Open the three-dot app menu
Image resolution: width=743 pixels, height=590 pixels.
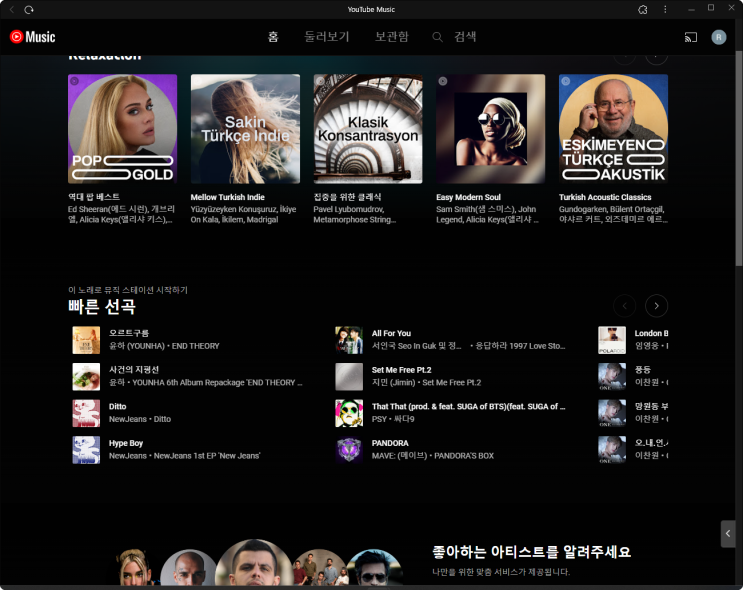(665, 9)
